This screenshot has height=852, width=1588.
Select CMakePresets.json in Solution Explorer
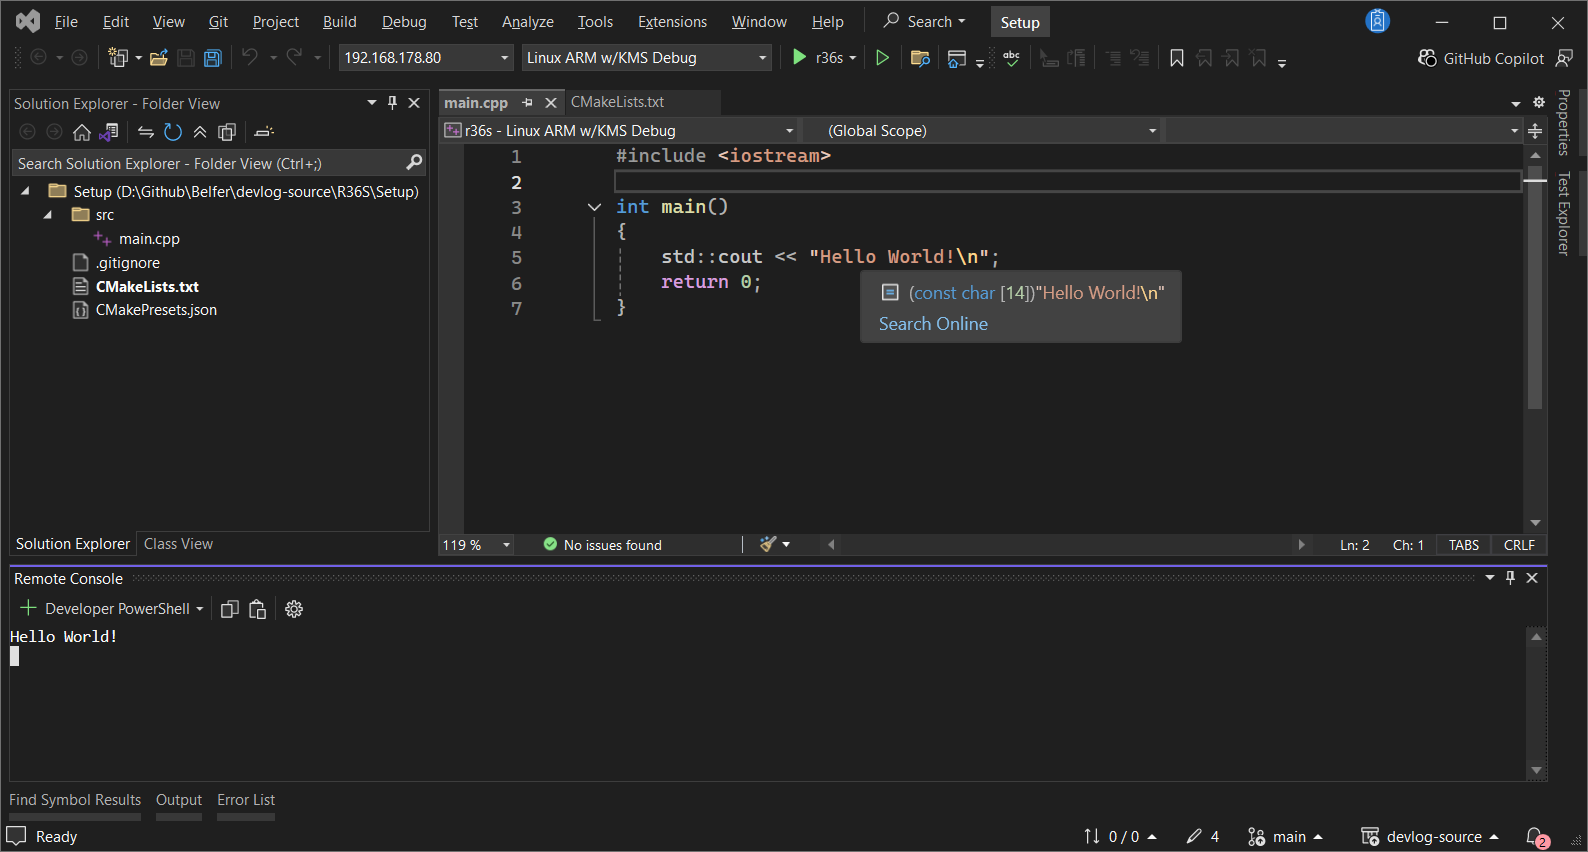(156, 310)
